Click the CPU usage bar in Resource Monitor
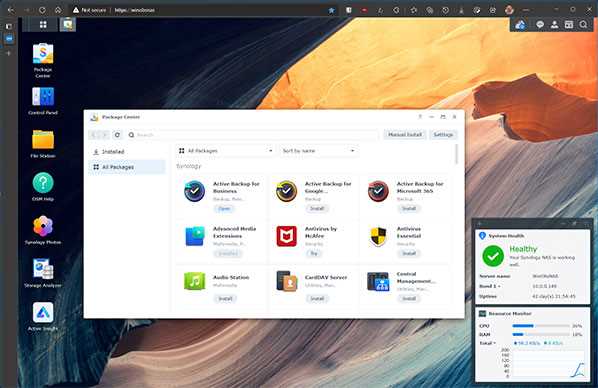598x388 pixels. coord(541,326)
